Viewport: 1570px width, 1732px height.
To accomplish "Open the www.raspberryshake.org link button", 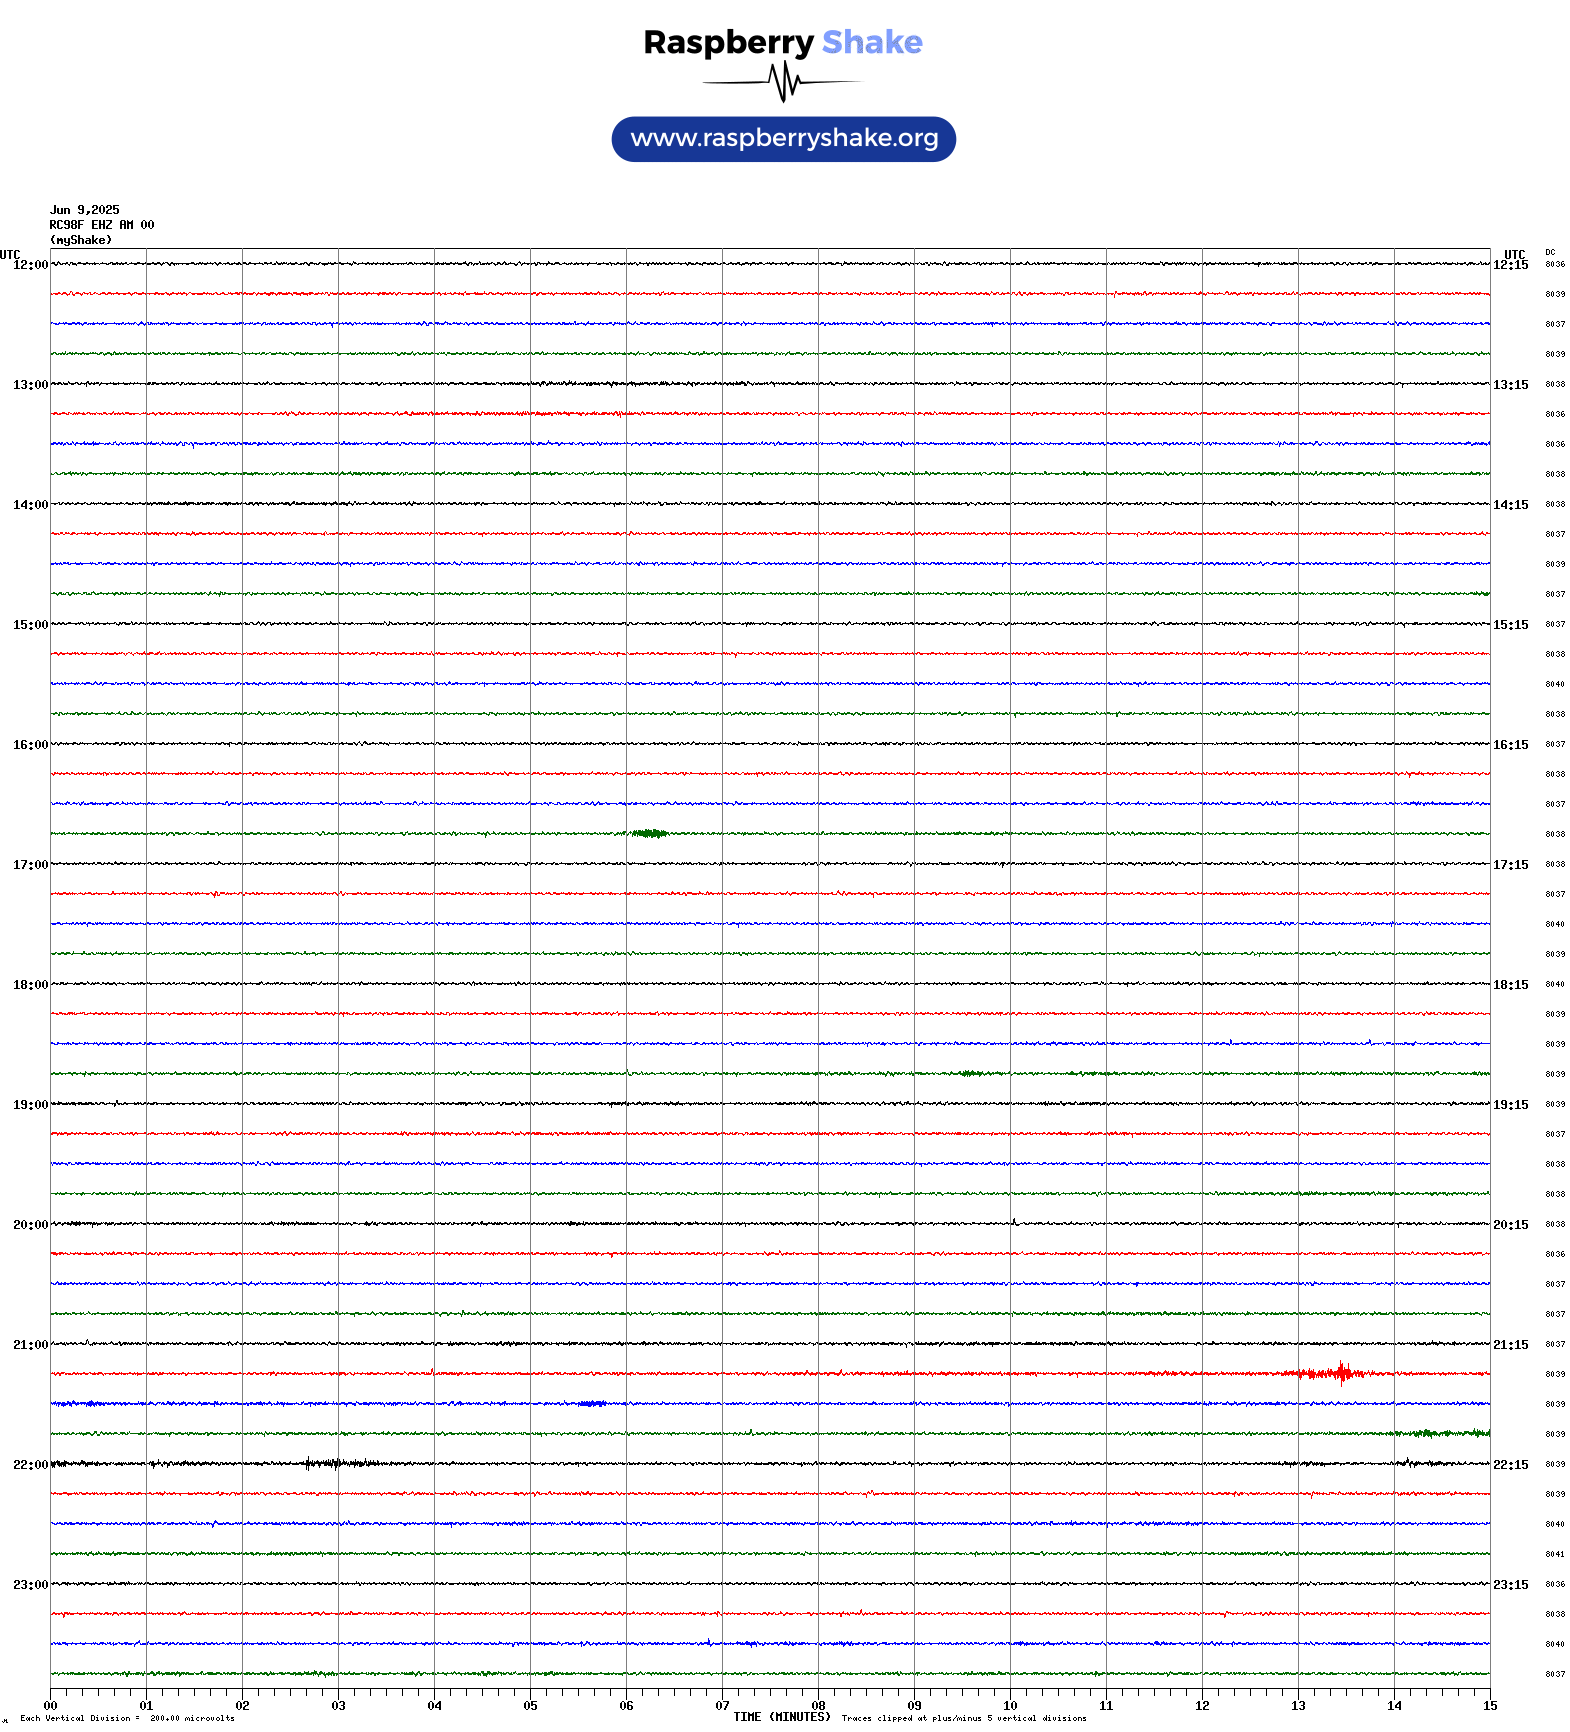I will [784, 139].
